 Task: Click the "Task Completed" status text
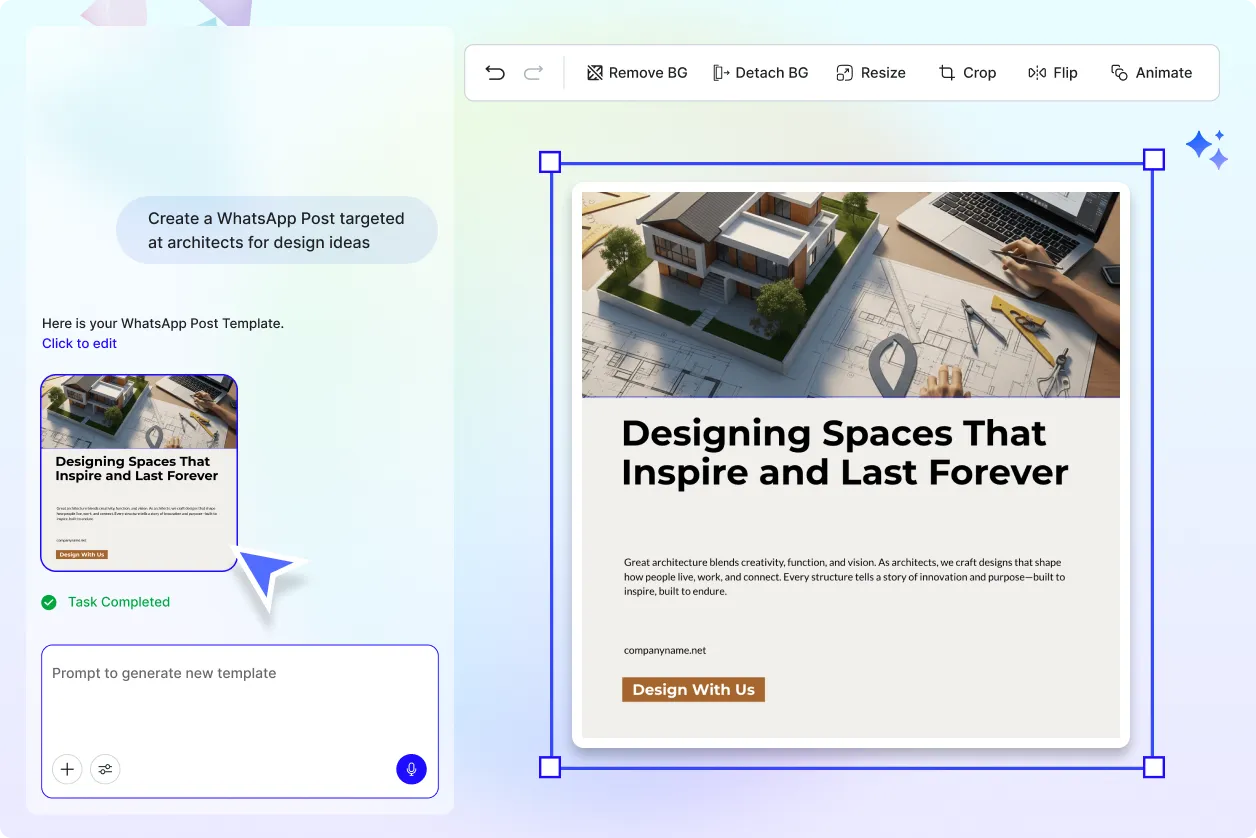pyautogui.click(x=119, y=602)
